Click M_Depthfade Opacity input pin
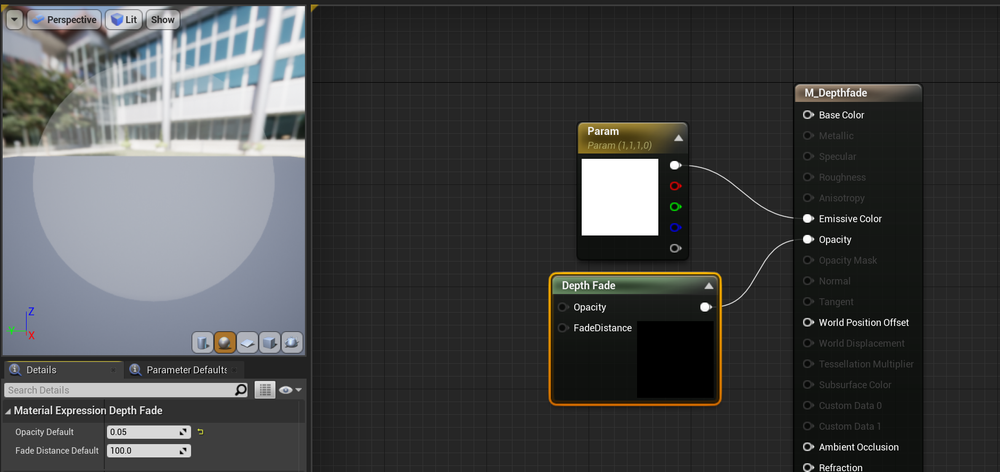Image resolution: width=1000 pixels, height=472 pixels. point(808,240)
